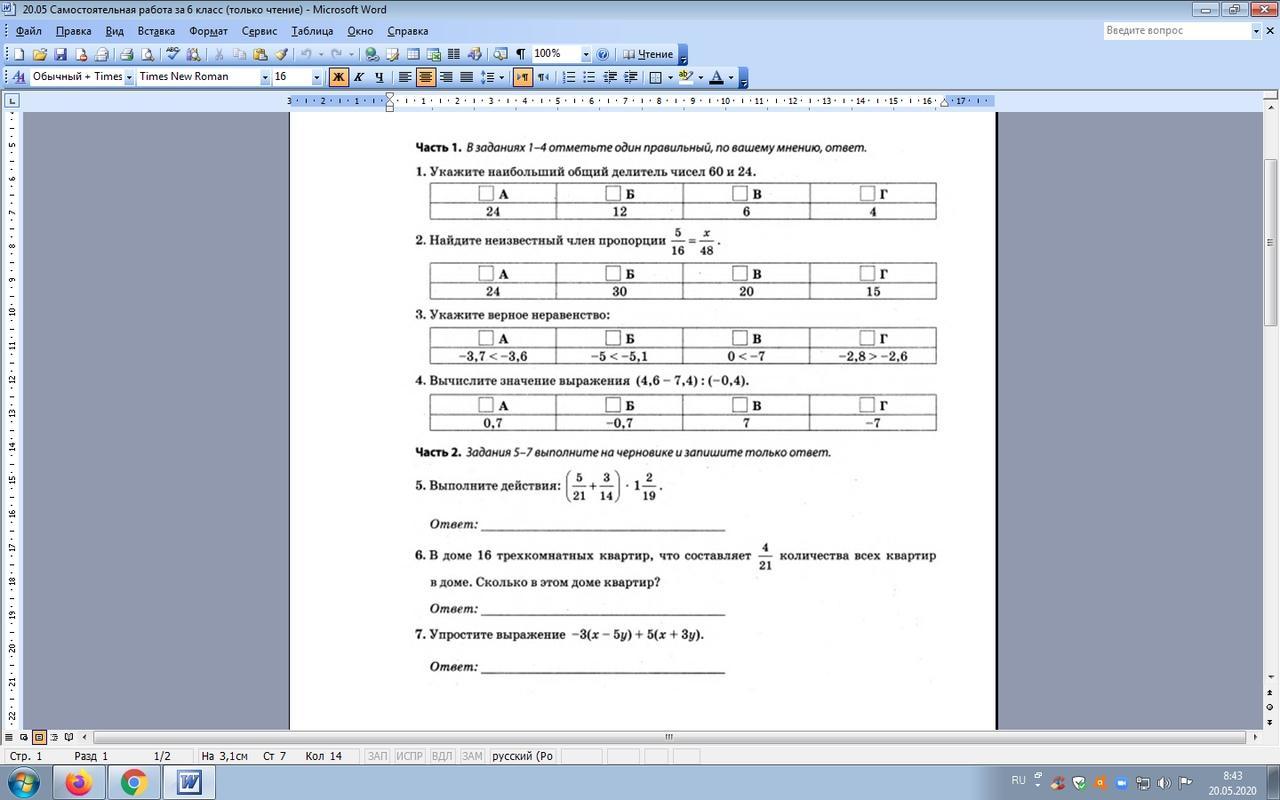Open Windows Start button
Image resolution: width=1280 pixels, height=800 pixels.
click(x=24, y=782)
